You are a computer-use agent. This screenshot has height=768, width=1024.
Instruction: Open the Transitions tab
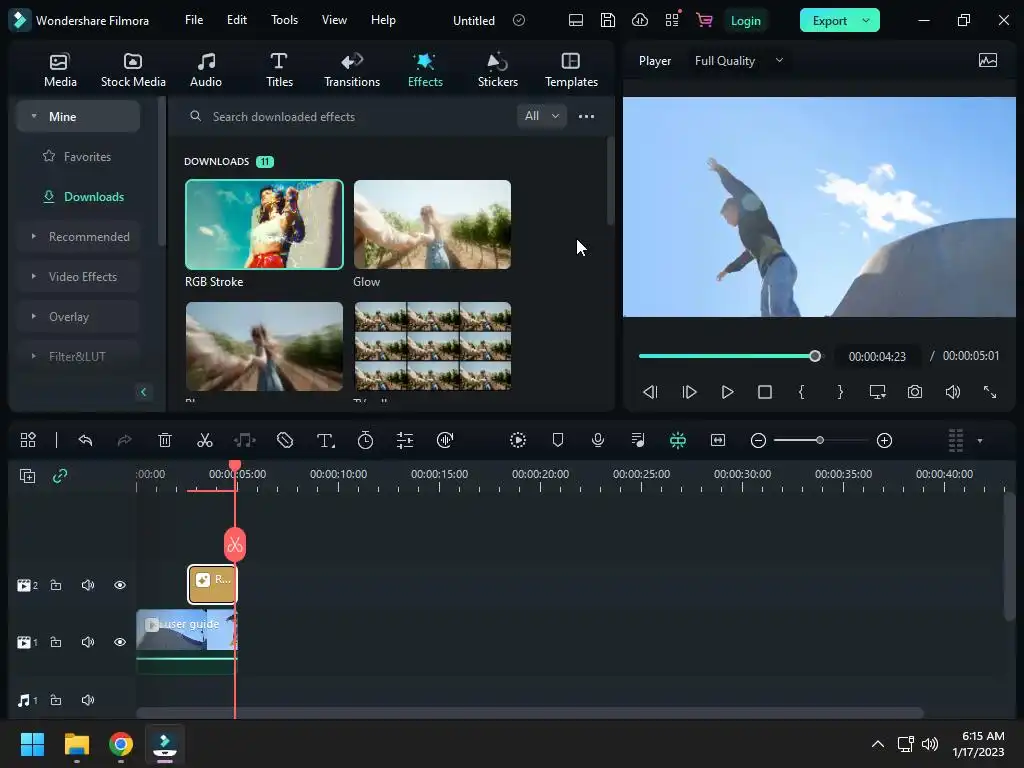click(352, 70)
